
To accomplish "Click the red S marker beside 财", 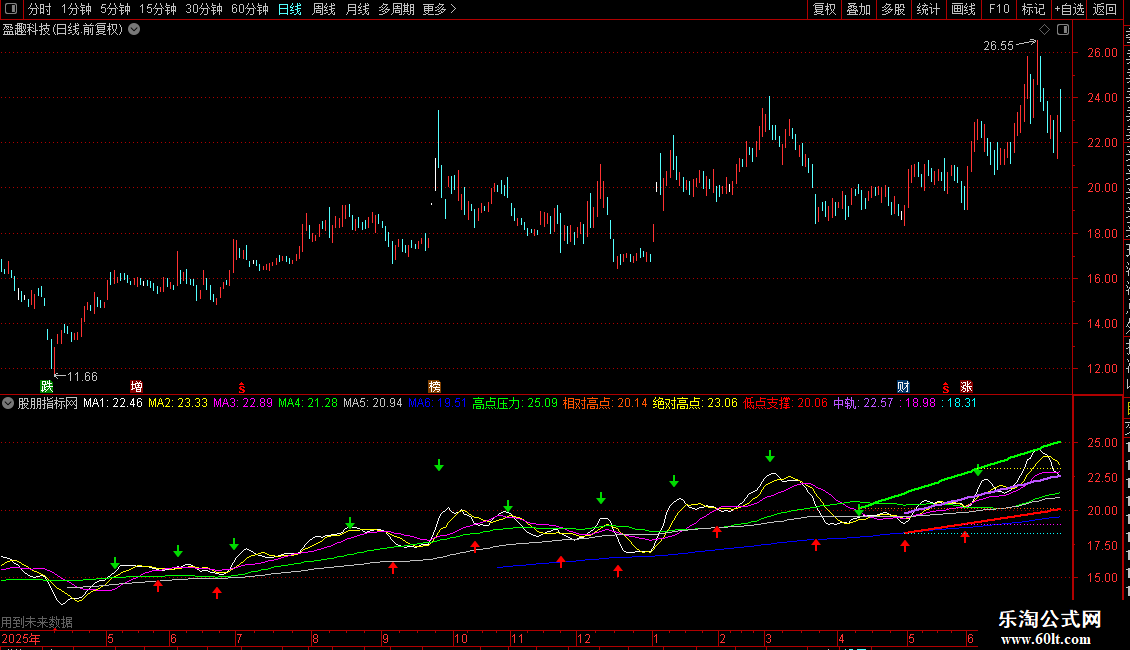I will pyautogui.click(x=946, y=388).
